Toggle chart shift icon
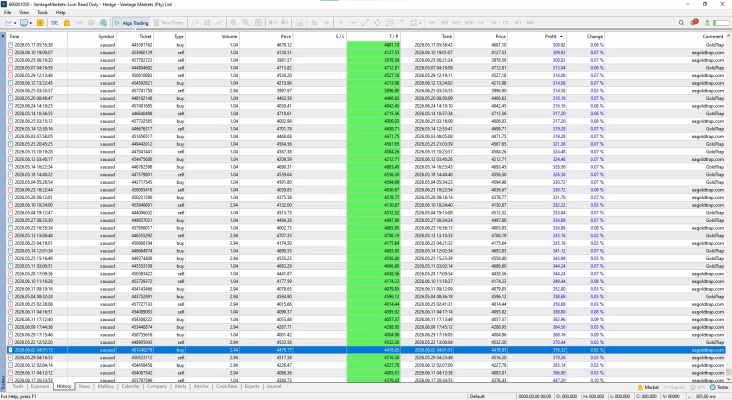 point(284,22)
